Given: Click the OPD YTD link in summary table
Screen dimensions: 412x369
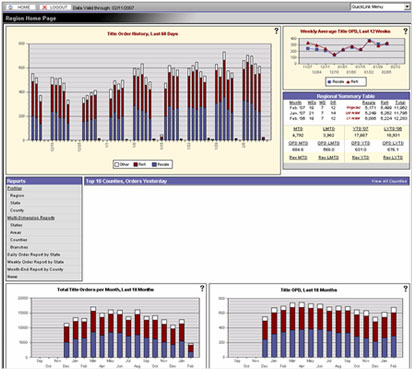Looking at the screenshot, I should (x=360, y=143).
